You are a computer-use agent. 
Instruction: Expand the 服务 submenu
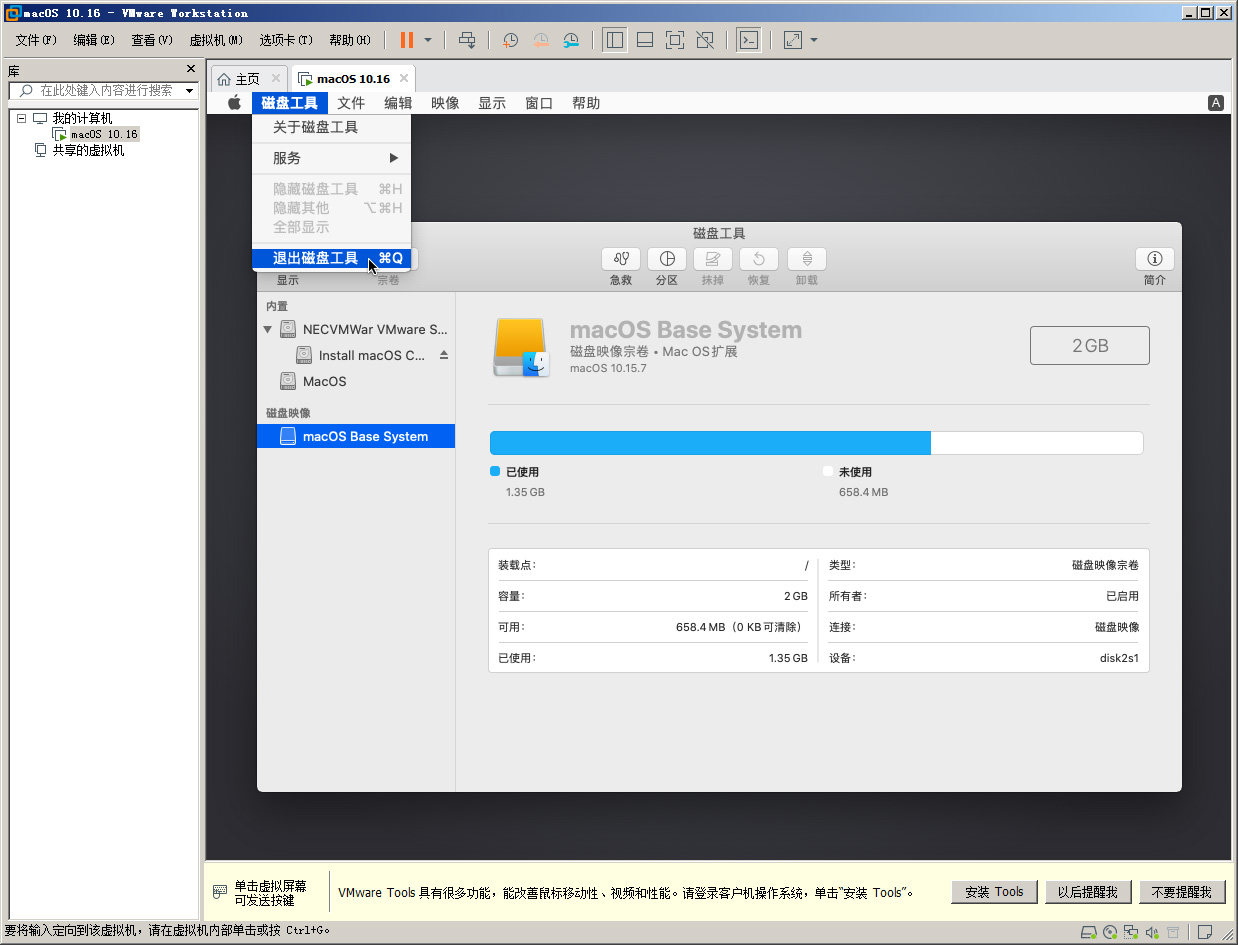pos(332,158)
